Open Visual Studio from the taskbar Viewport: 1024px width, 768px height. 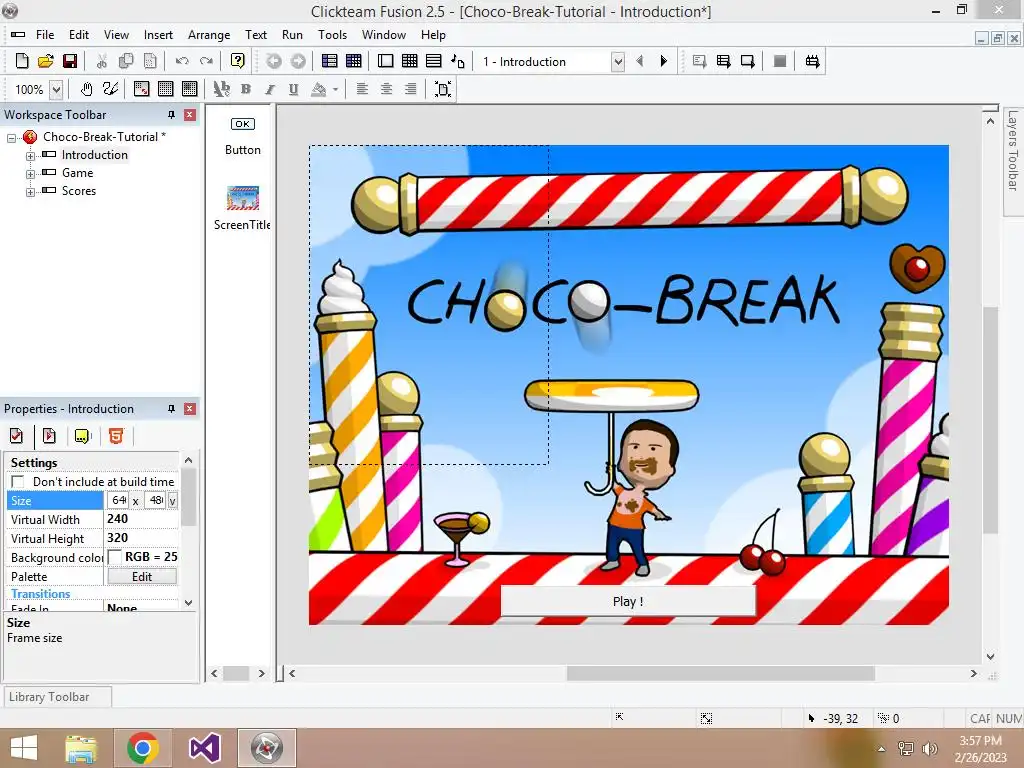[204, 748]
